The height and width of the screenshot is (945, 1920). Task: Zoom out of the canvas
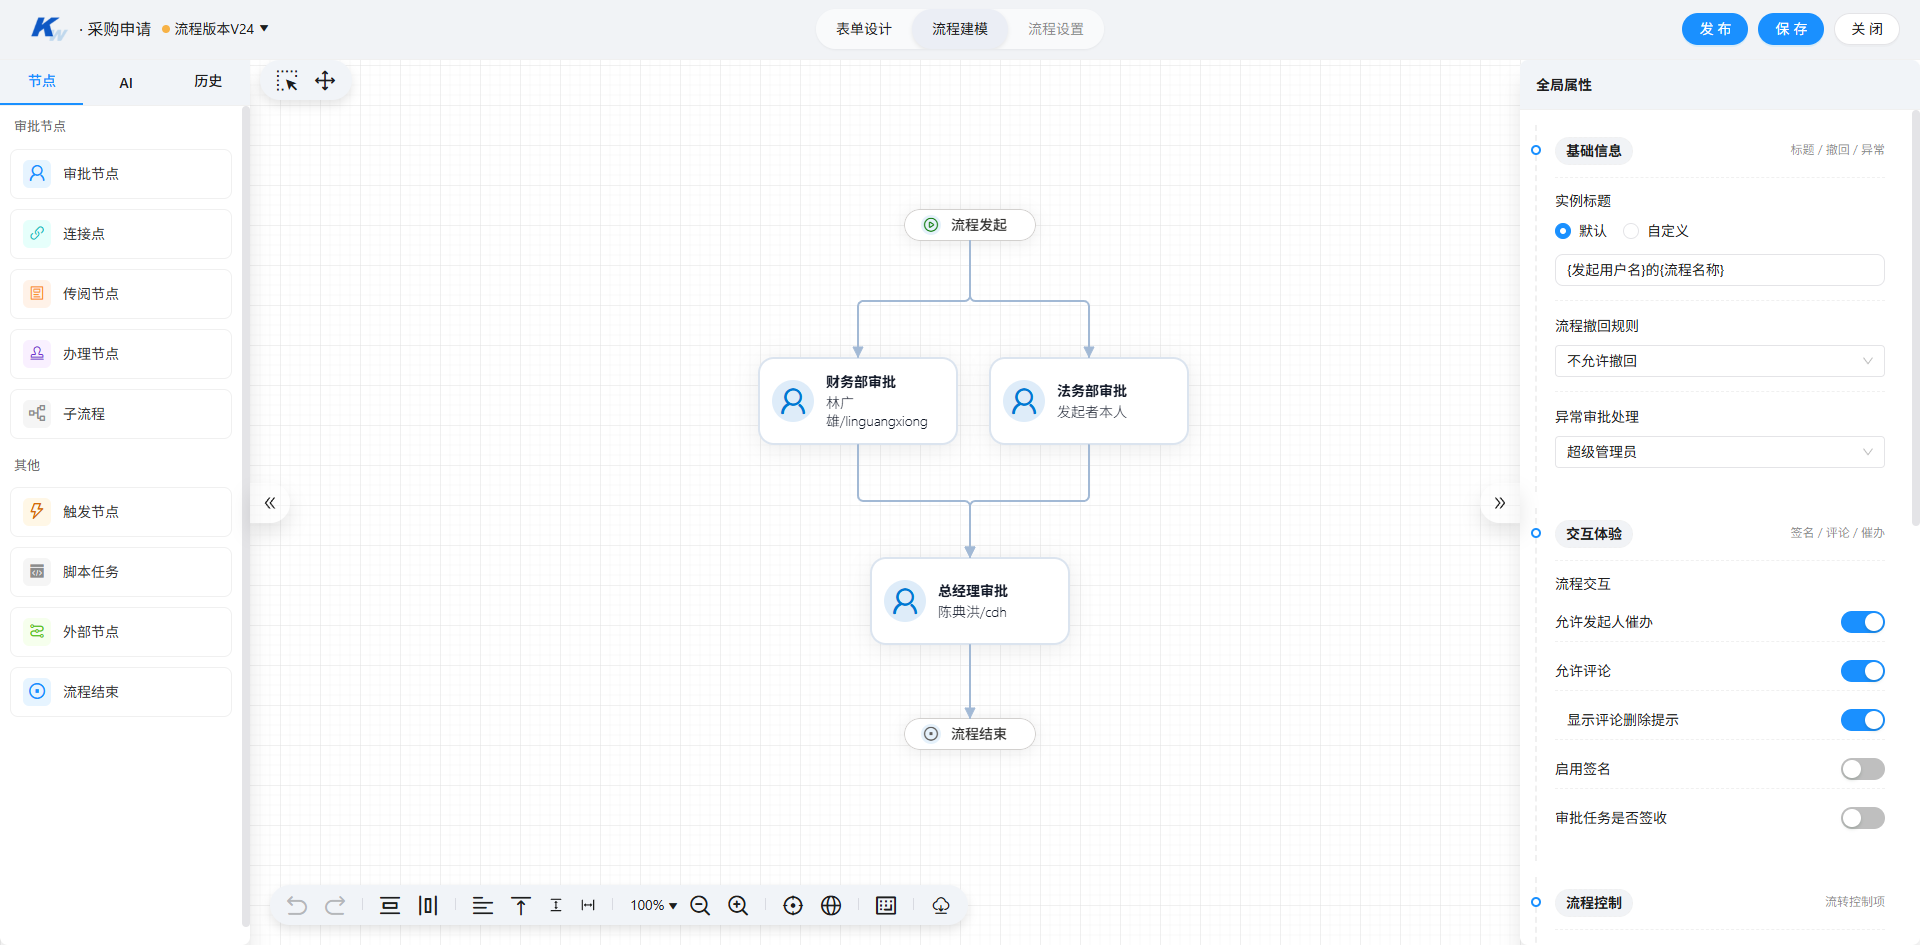click(x=700, y=906)
